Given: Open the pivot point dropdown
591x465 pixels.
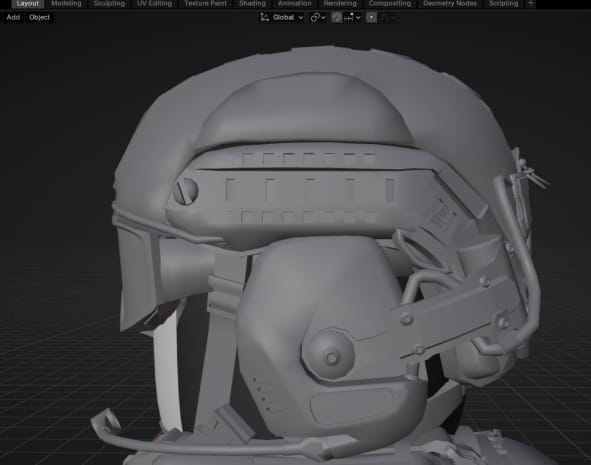Looking at the screenshot, I should [x=318, y=17].
